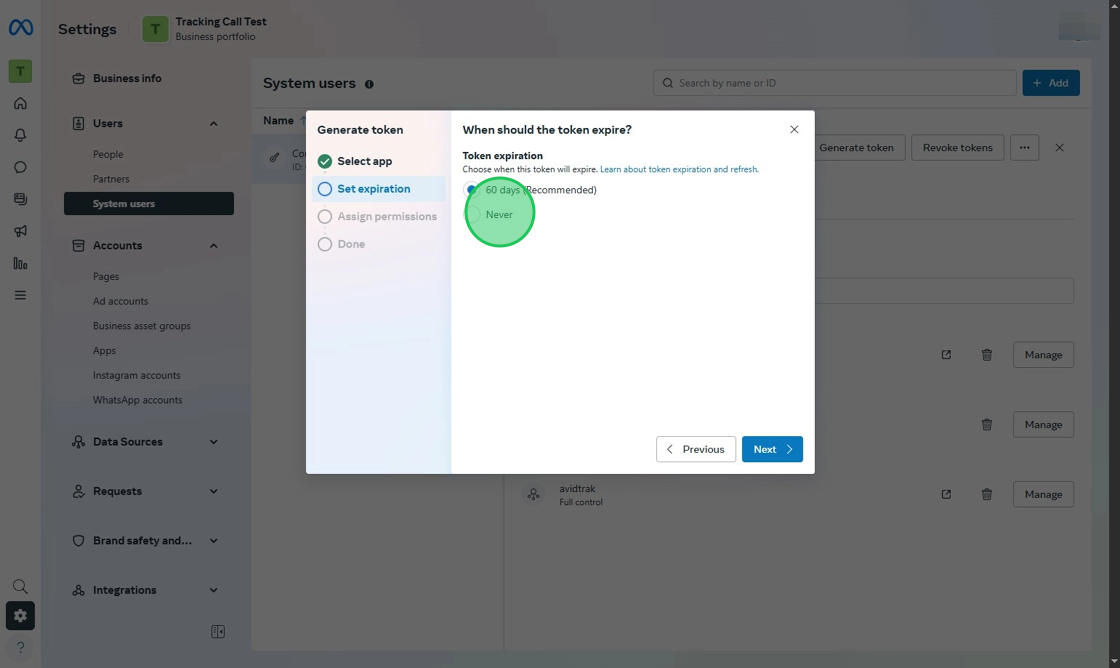Expand the Data Sources section
Viewport: 1120px width, 668px height.
coord(214,442)
